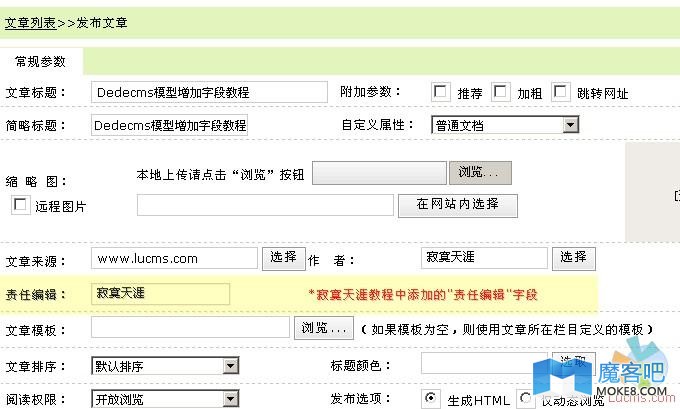Focus the 文章标题 input field
This screenshot has width=680, height=409.
pyautogui.click(x=209, y=92)
